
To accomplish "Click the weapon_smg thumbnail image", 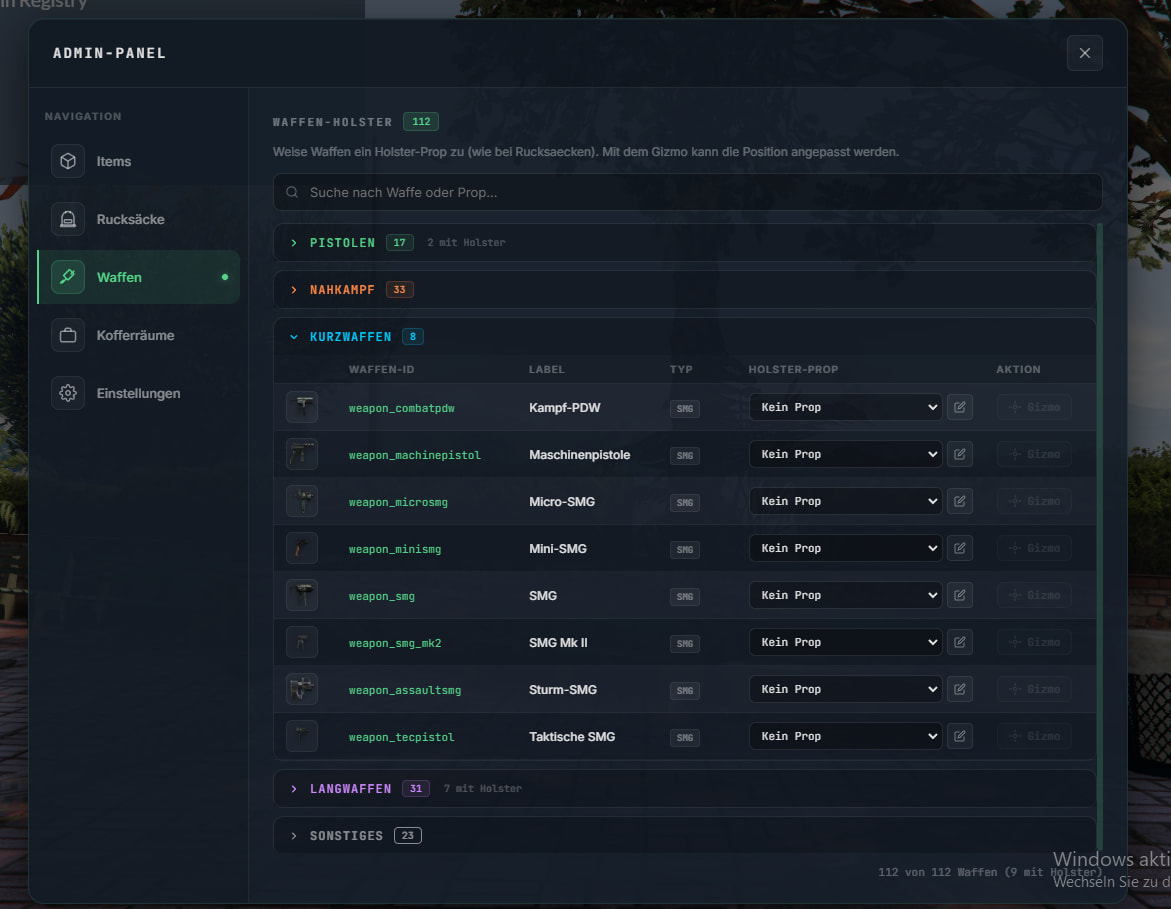I will click(x=302, y=595).
